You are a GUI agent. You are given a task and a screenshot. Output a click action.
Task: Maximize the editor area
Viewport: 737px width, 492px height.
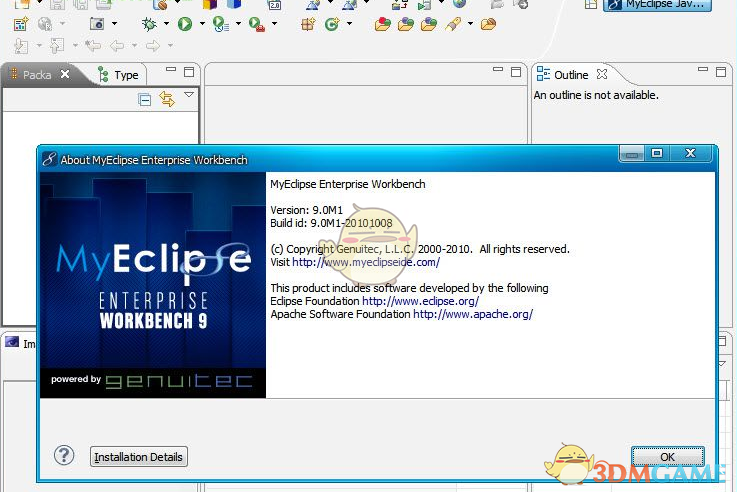tap(516, 72)
